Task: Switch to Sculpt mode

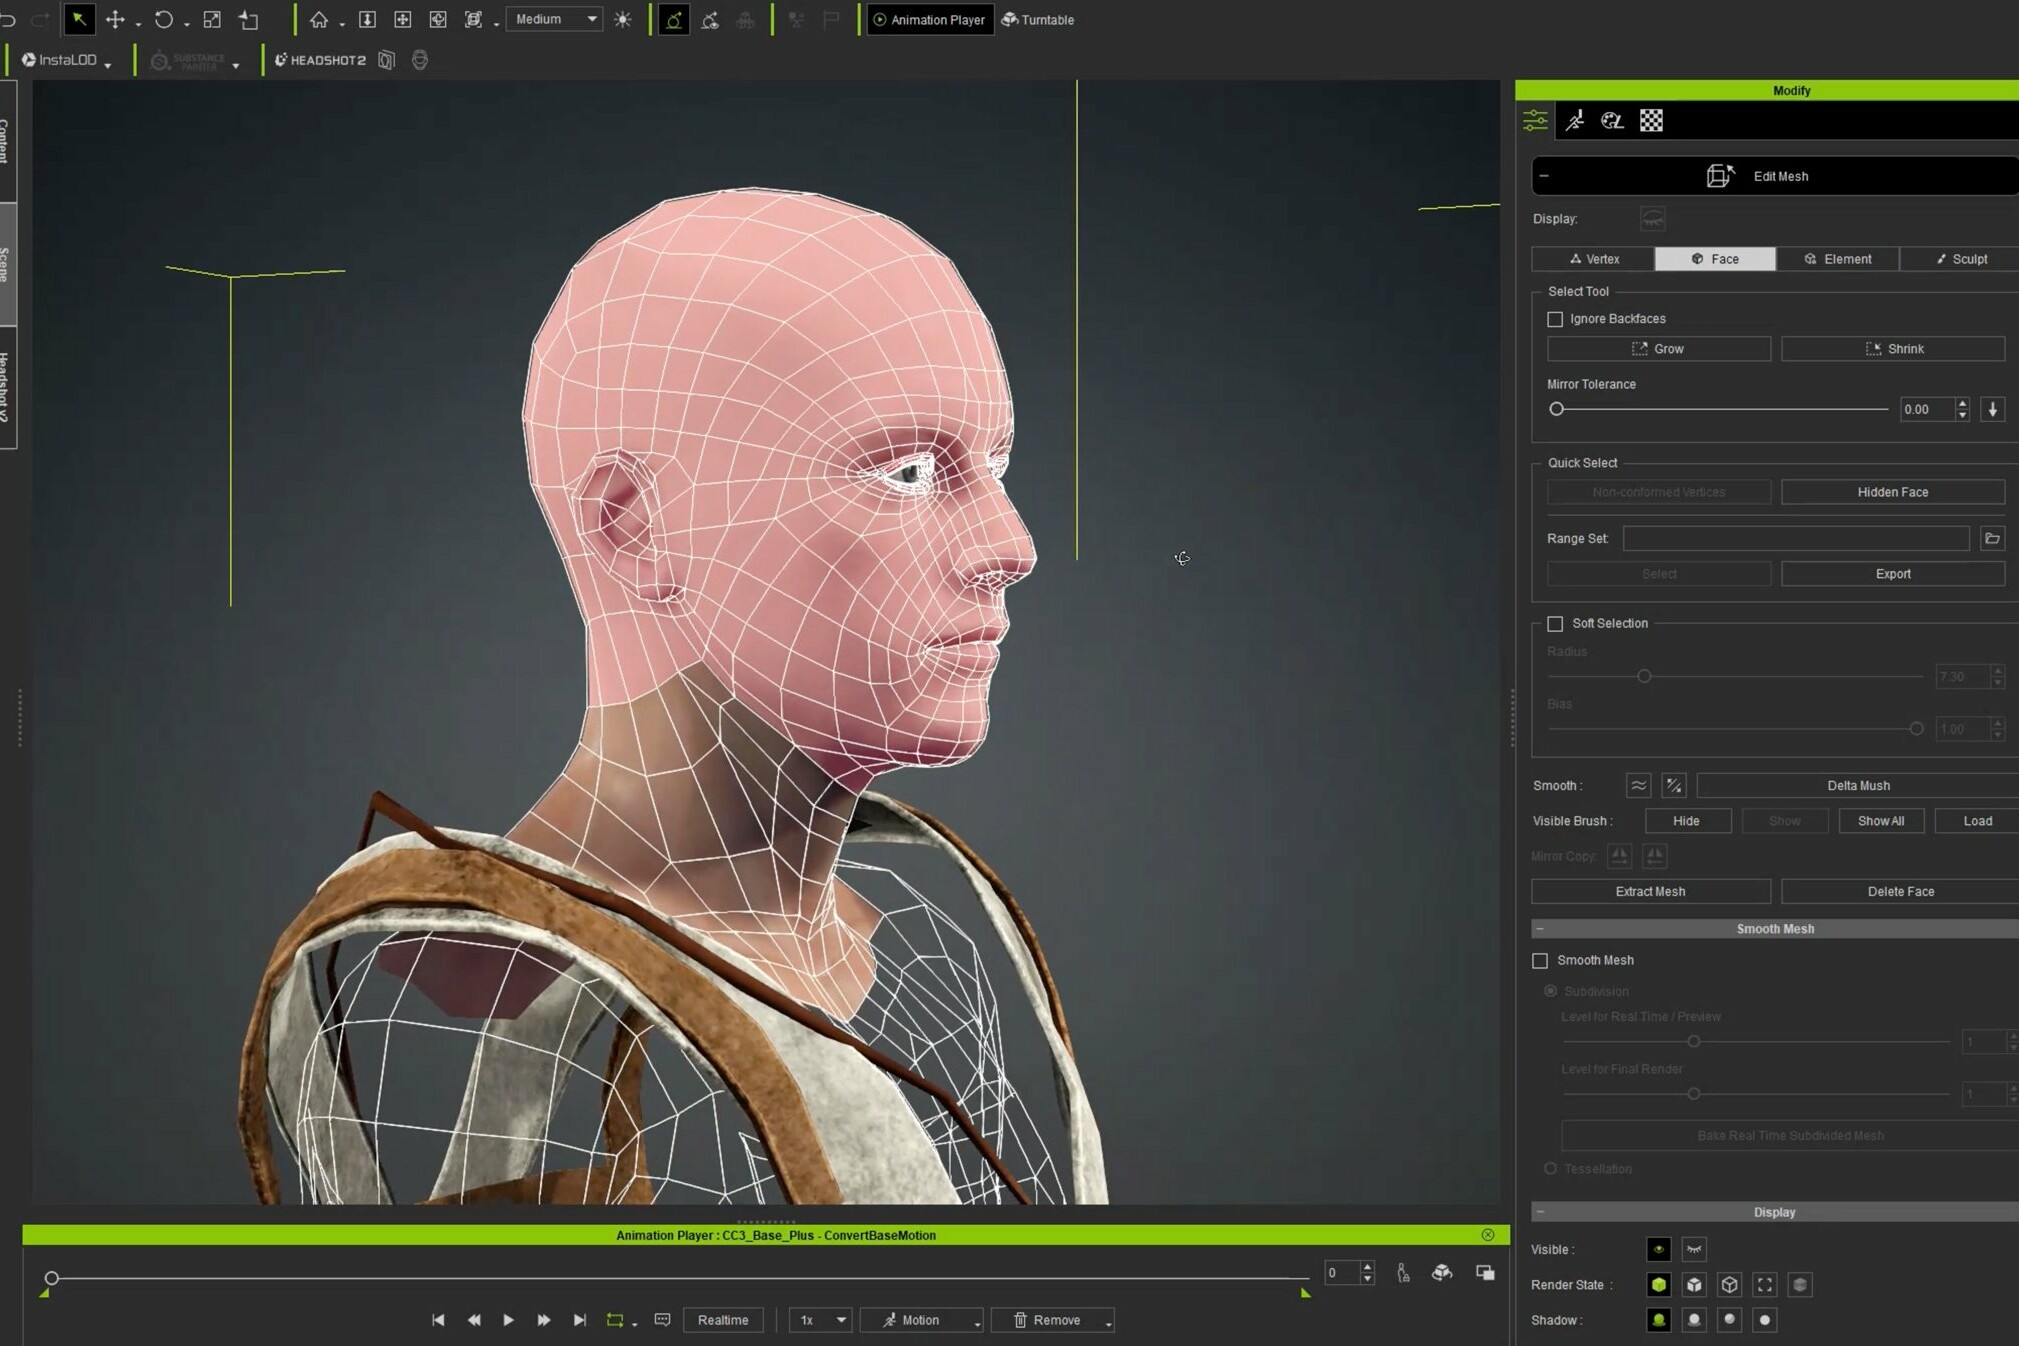Action: click(x=1960, y=259)
